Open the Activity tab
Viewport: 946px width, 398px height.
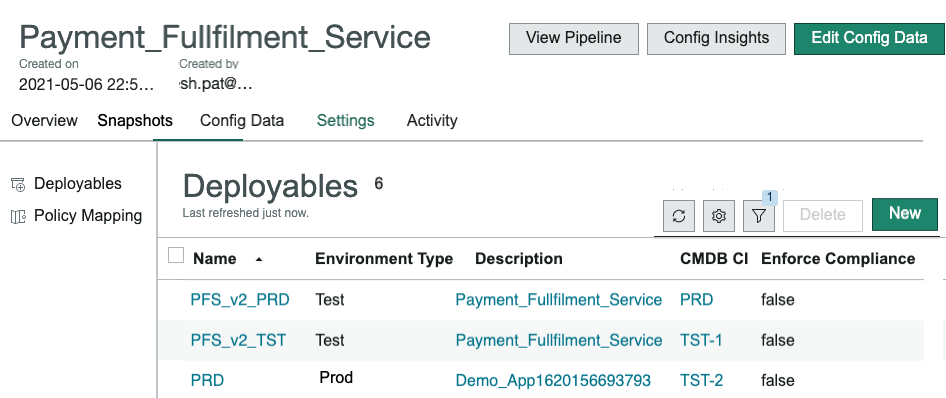[432, 121]
